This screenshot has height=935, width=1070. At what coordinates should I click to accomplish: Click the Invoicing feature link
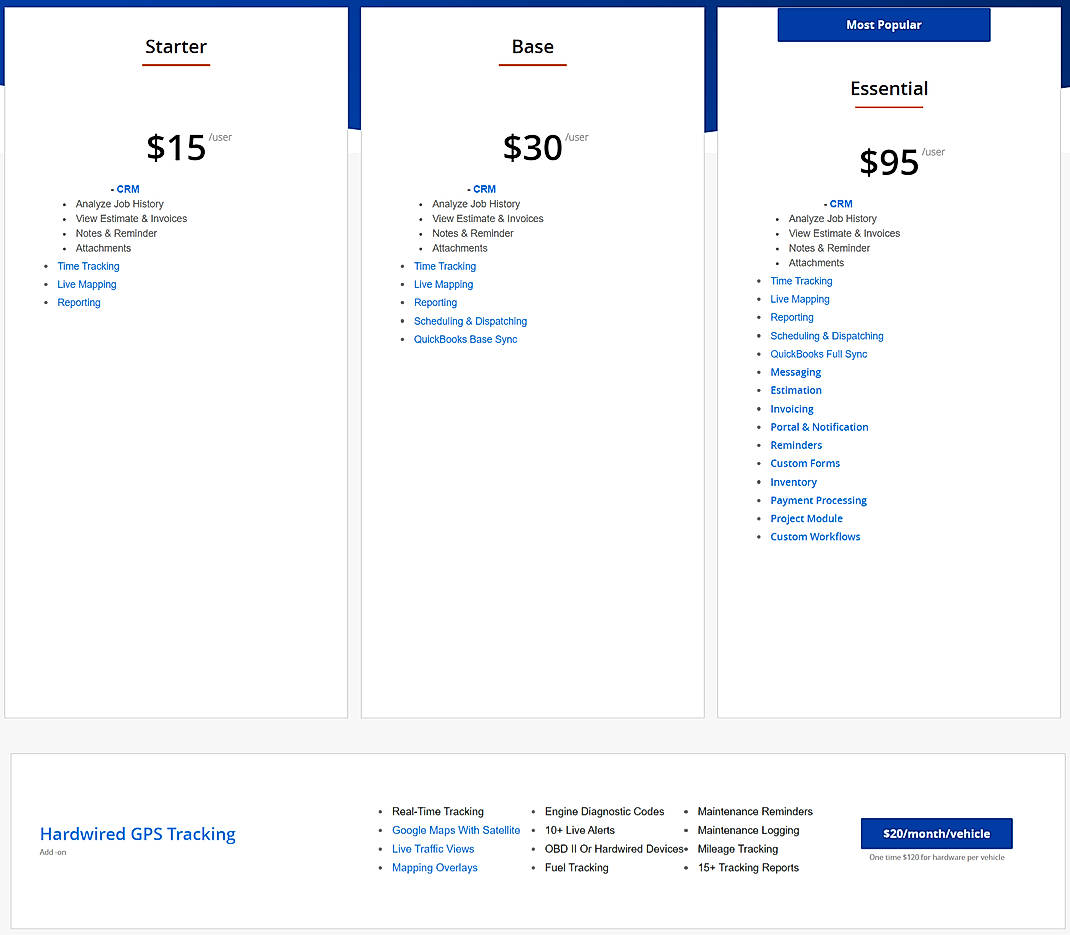click(x=792, y=409)
